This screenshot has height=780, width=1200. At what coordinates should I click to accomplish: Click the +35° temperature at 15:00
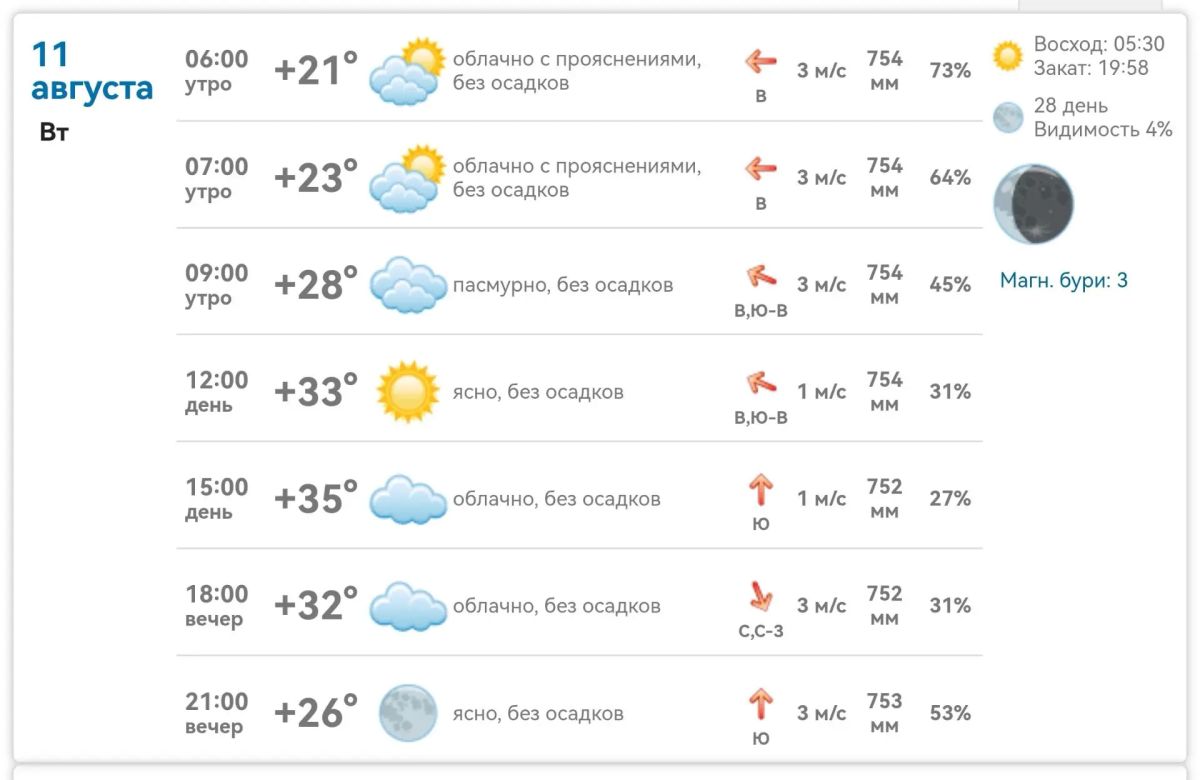316,498
